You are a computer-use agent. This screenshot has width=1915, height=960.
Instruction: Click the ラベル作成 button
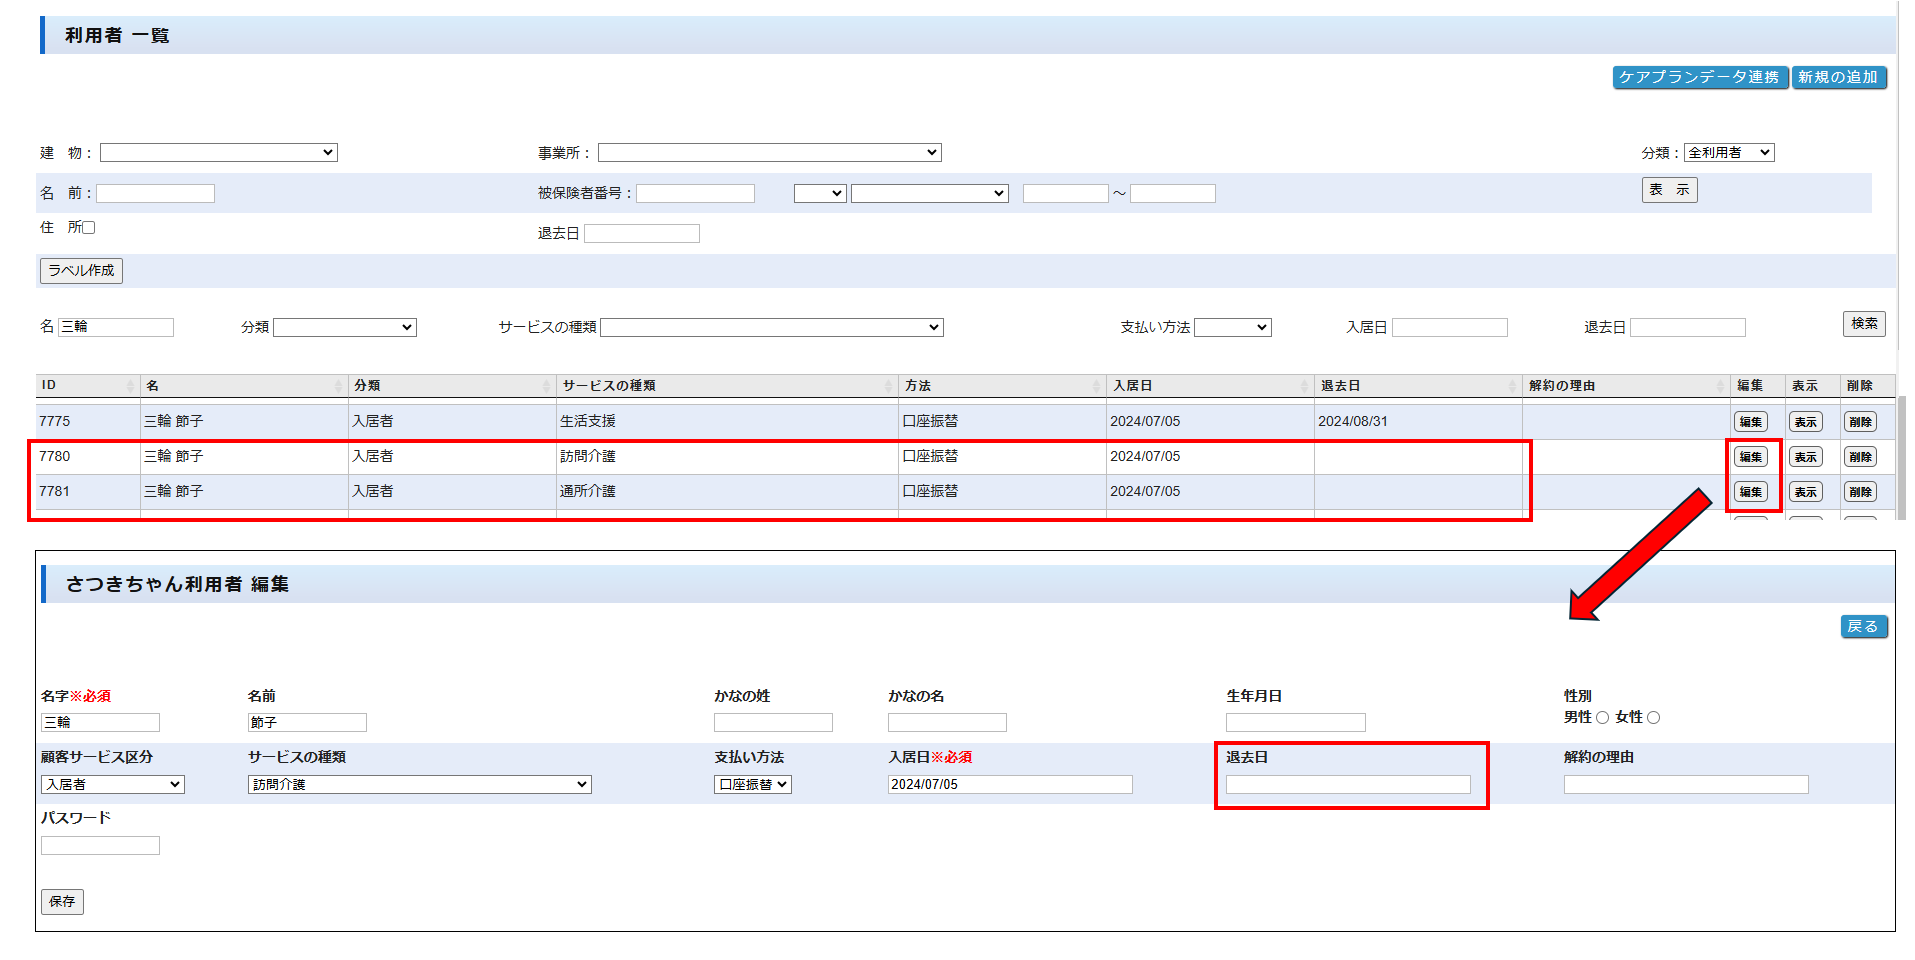[x=81, y=271]
